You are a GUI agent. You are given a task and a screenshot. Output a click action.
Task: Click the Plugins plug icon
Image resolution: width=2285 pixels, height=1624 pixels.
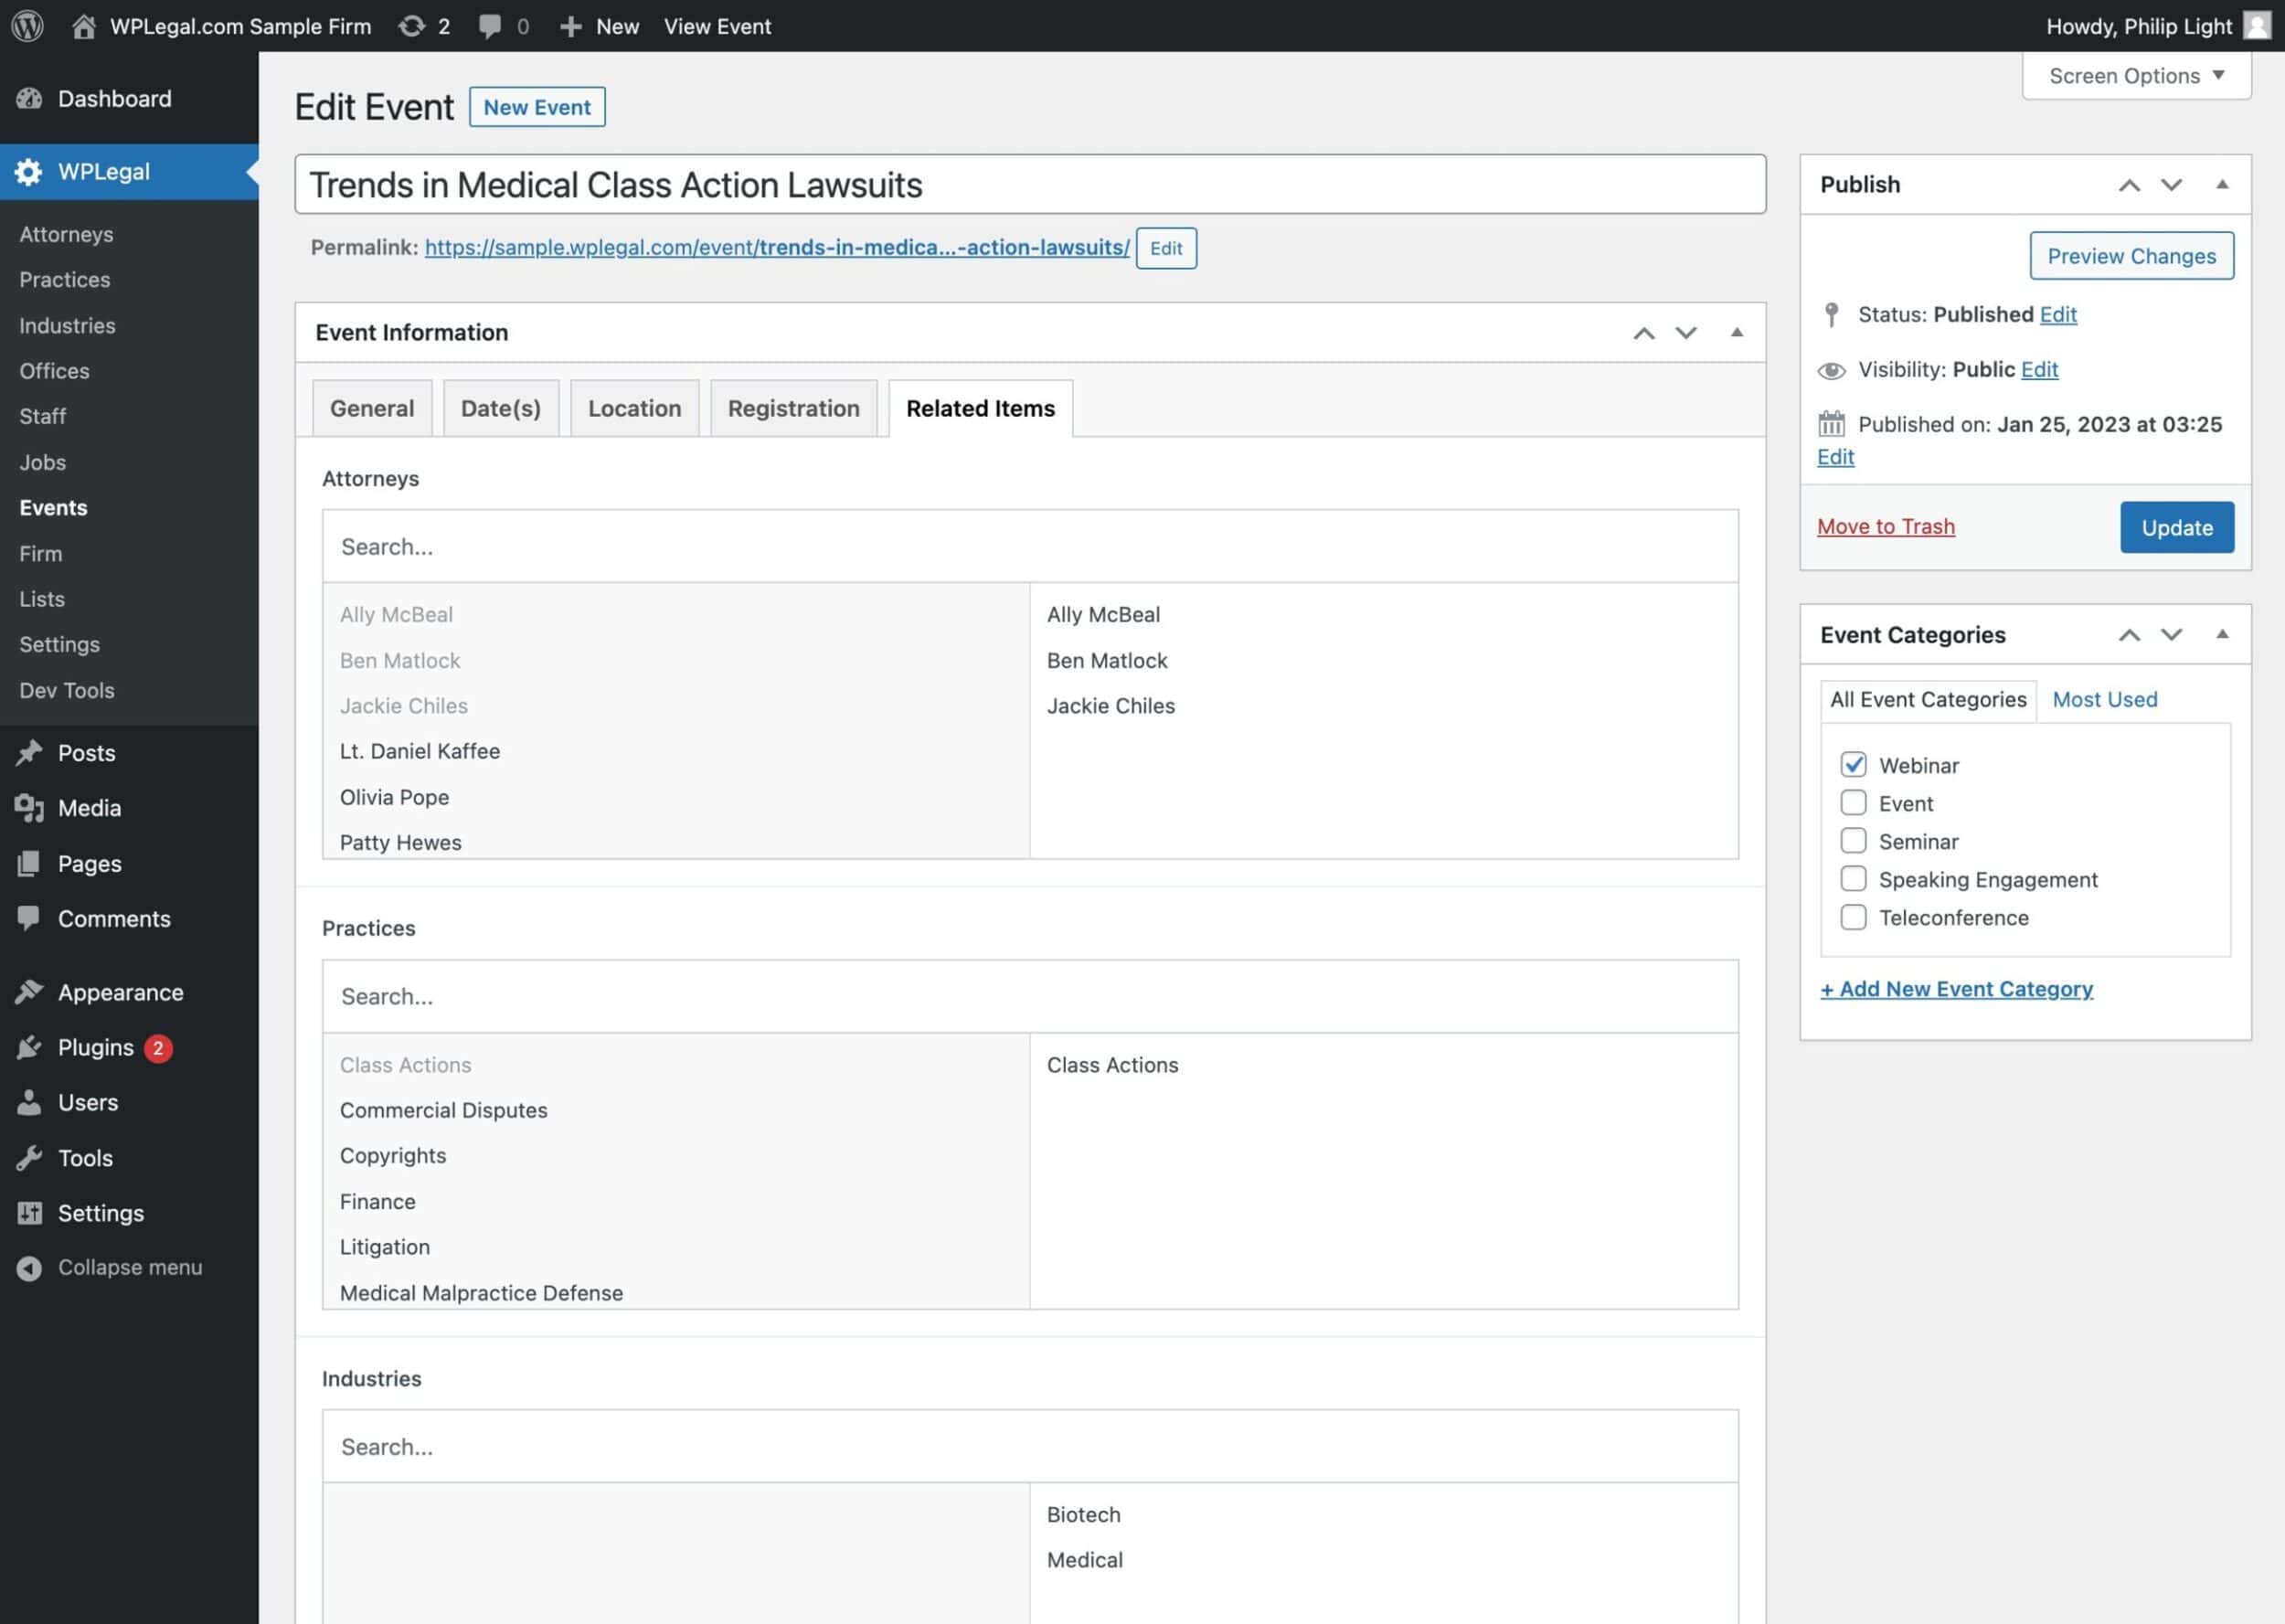(29, 1047)
